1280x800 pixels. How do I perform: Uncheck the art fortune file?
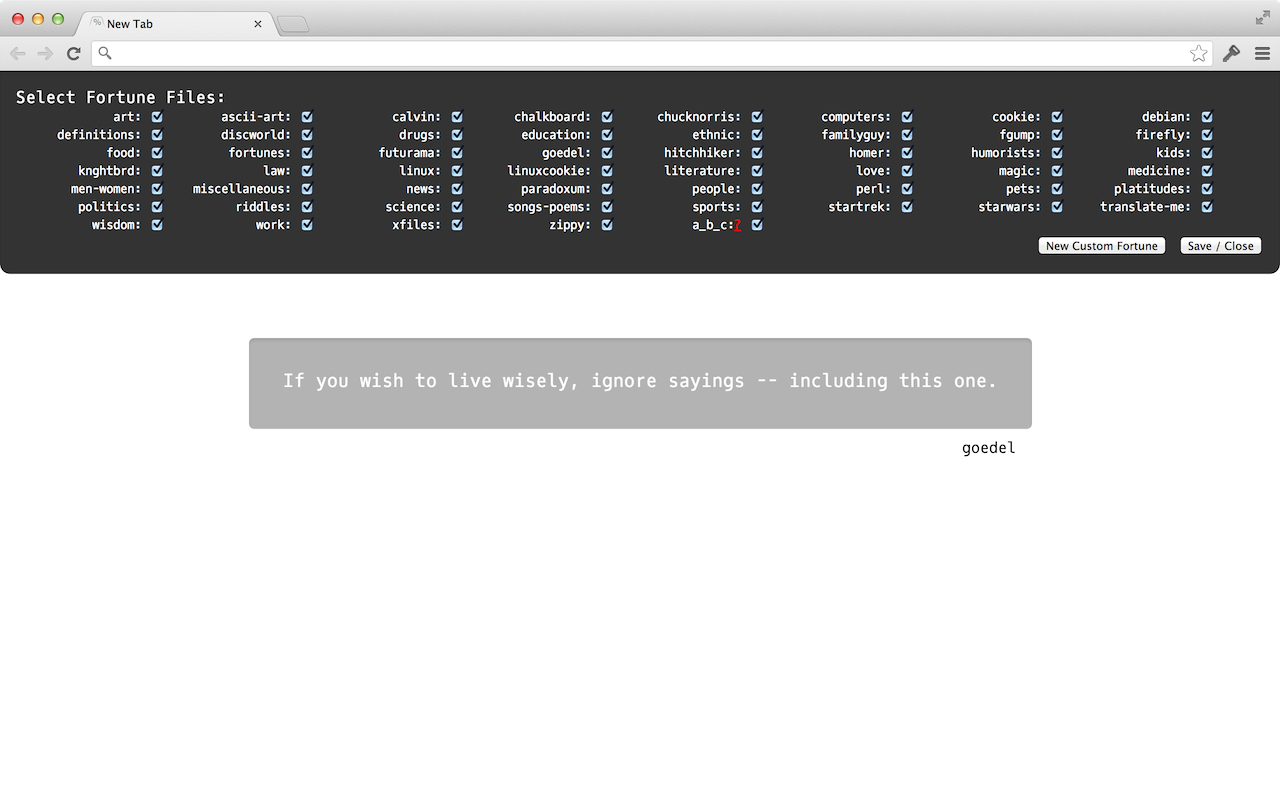point(157,117)
